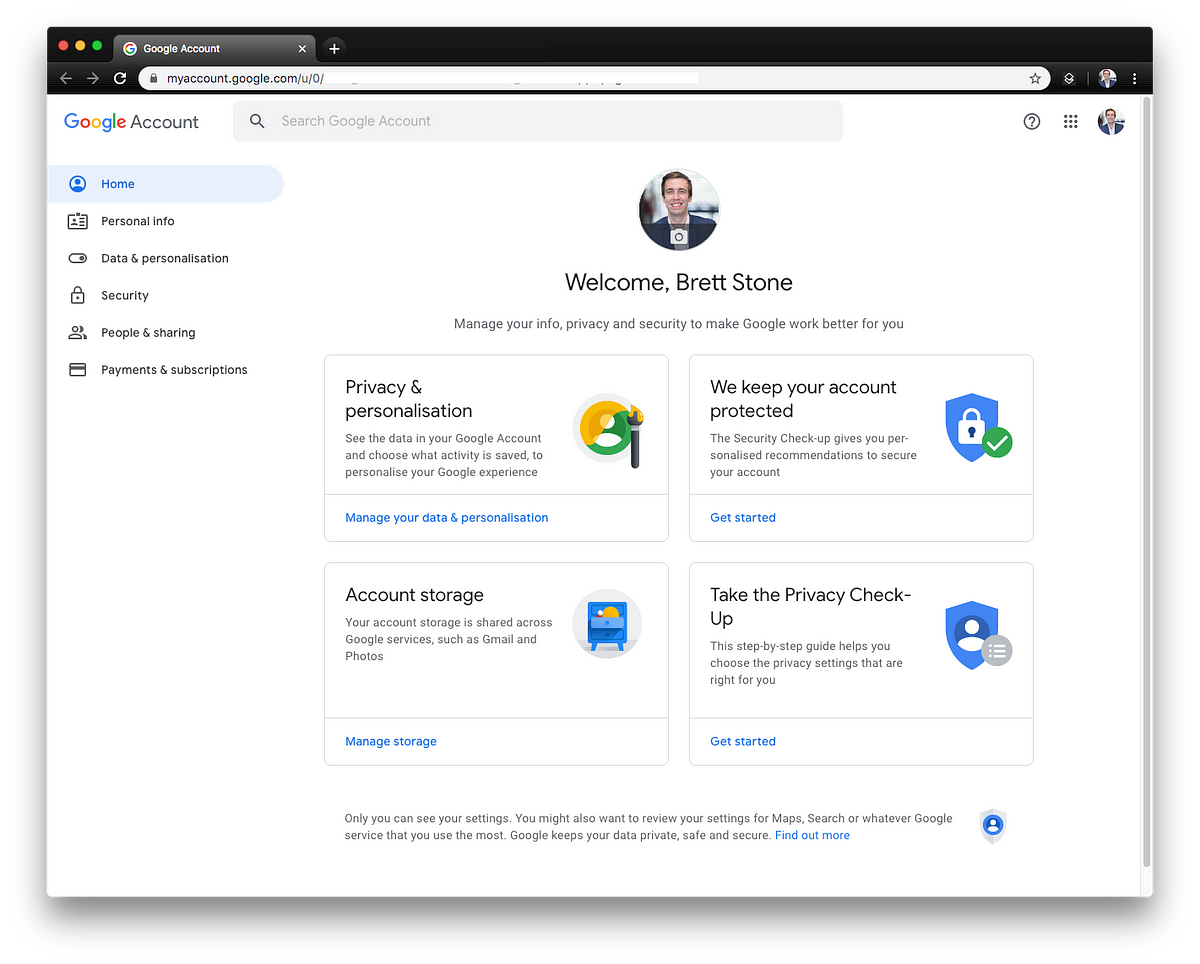1200x964 pixels.
Task: Click the Search Google Account field
Action: pos(538,121)
